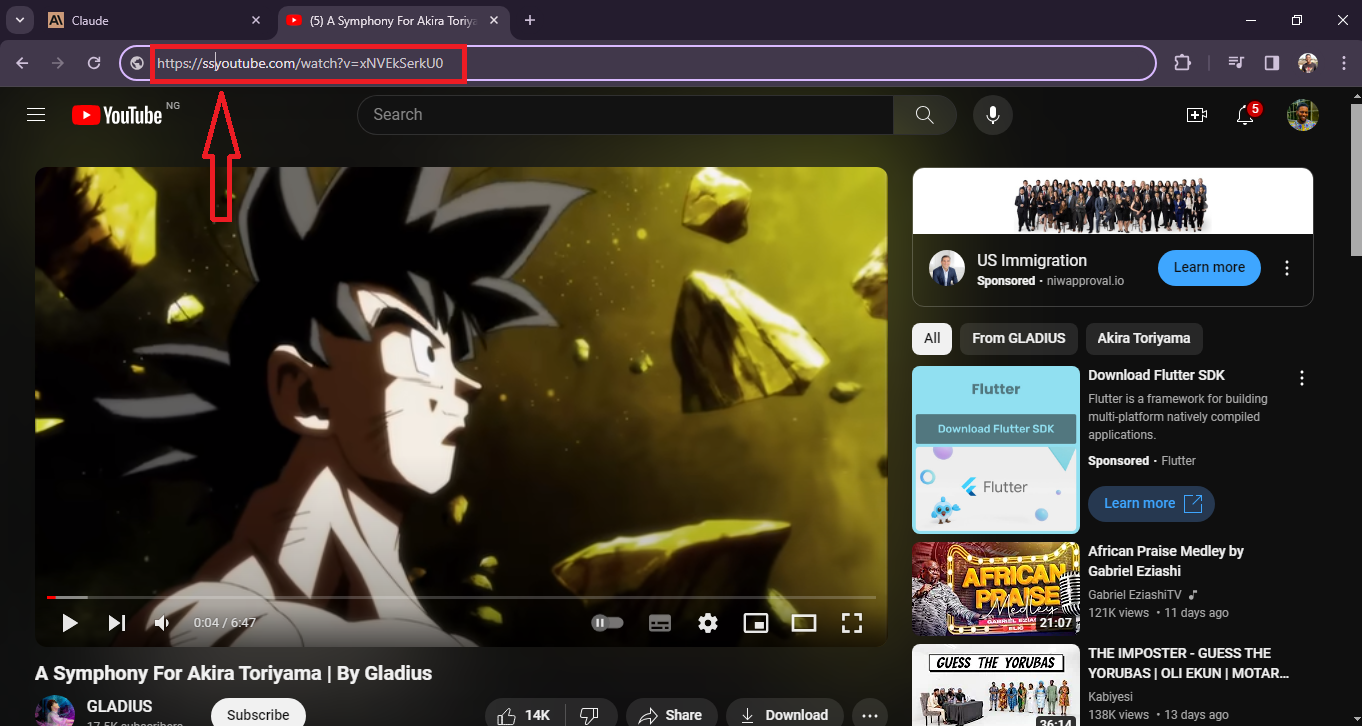Image resolution: width=1362 pixels, height=726 pixels.
Task: Click into the YouTube search field
Action: pos(625,115)
